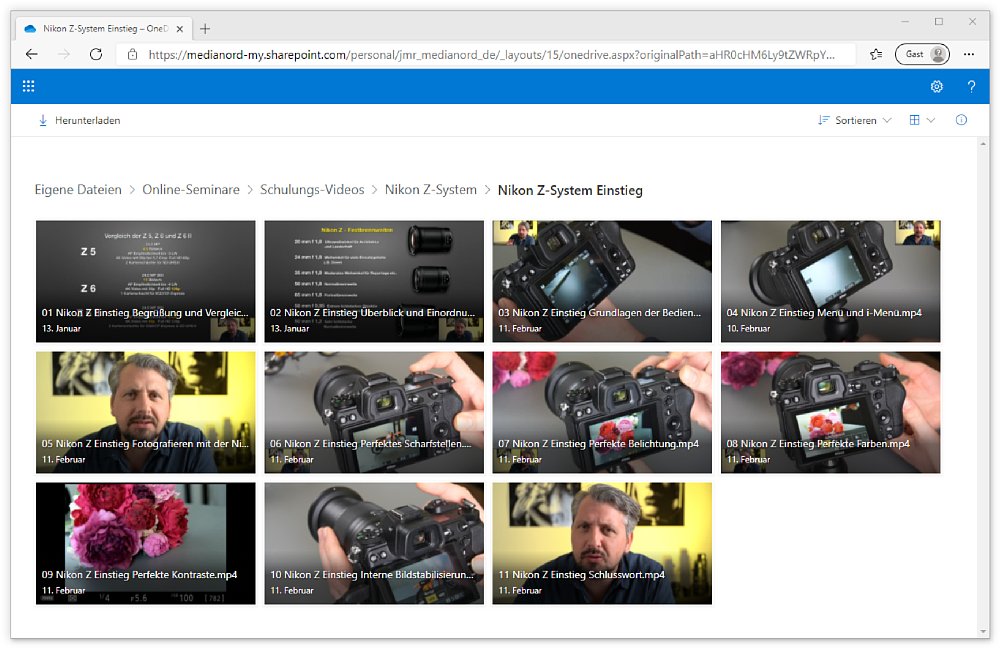Screen dimensions: 1000x649
Task: Open video 09 Perfekte Kontraste
Action: (x=145, y=543)
